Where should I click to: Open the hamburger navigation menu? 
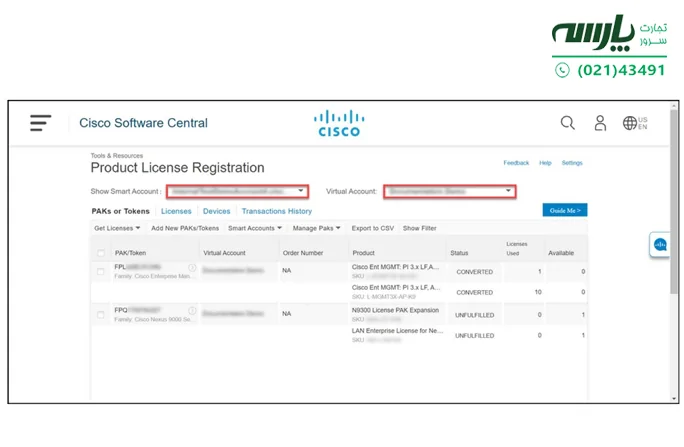point(40,123)
